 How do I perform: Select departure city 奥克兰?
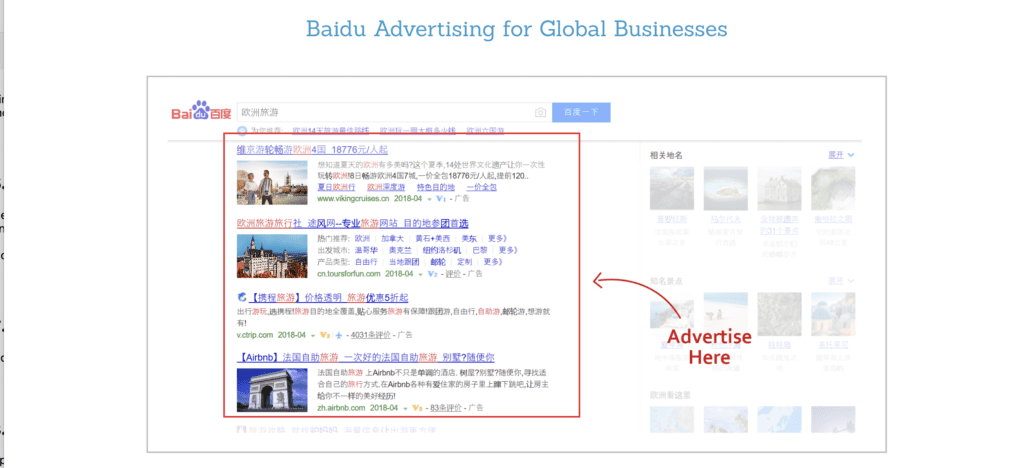click(x=400, y=250)
